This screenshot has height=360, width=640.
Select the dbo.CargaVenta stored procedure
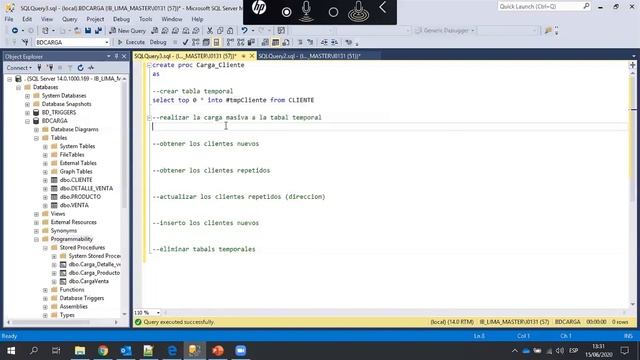pos(89,281)
